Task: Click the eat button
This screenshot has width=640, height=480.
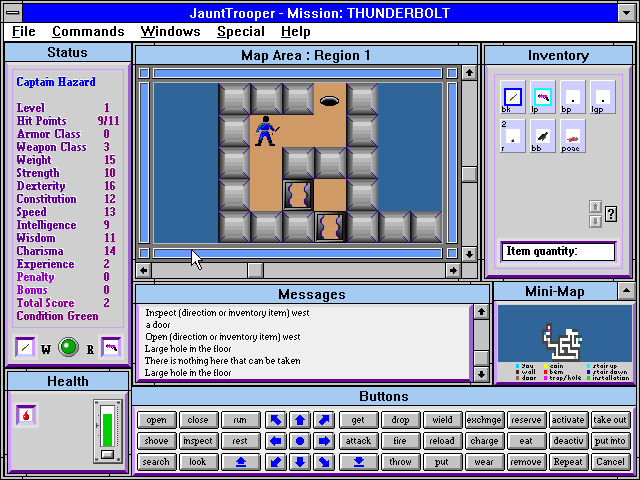Action: [526, 441]
